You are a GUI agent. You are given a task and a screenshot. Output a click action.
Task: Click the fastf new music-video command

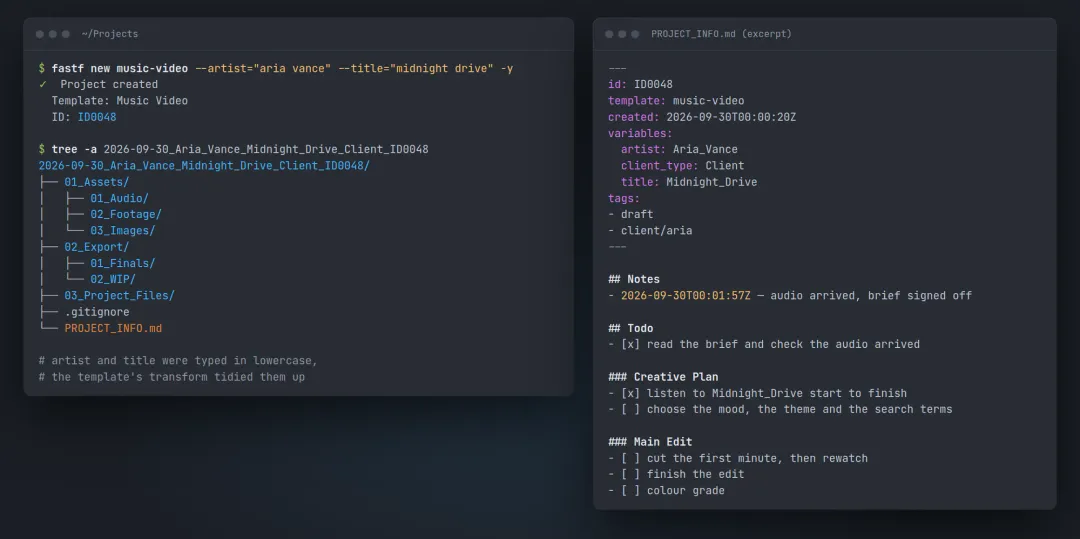119,68
